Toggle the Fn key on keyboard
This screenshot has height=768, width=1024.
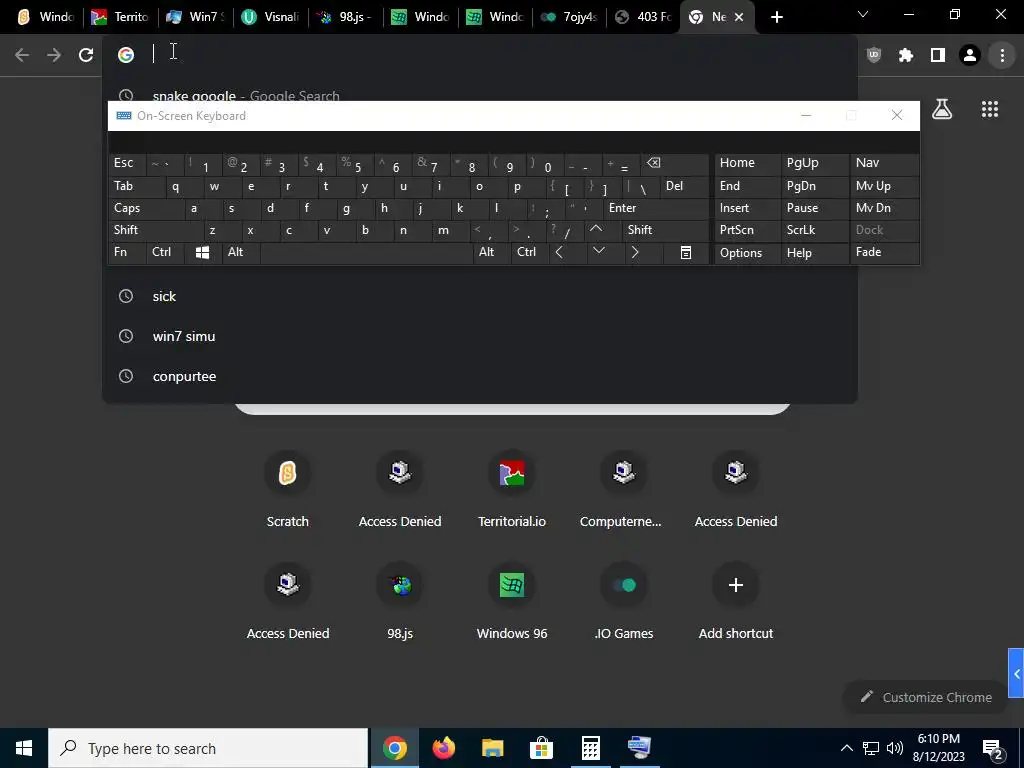click(127, 252)
